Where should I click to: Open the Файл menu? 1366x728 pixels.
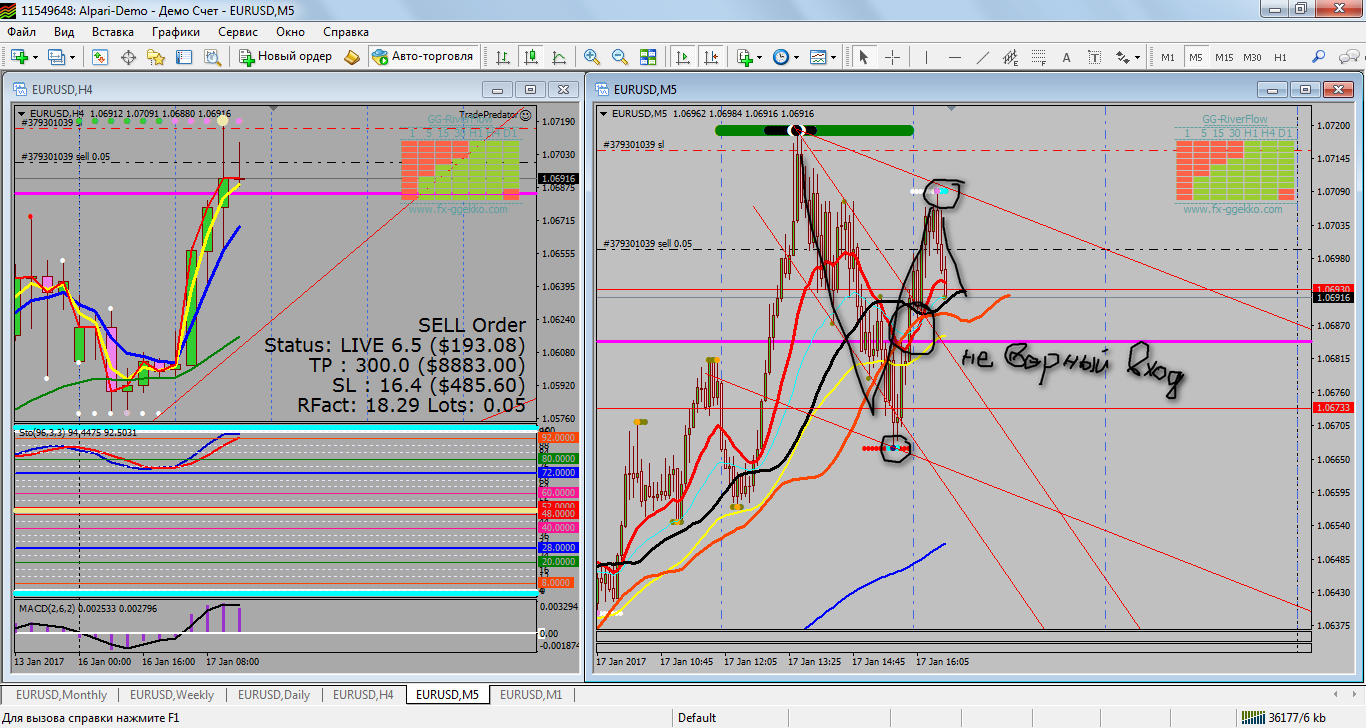click(22, 31)
